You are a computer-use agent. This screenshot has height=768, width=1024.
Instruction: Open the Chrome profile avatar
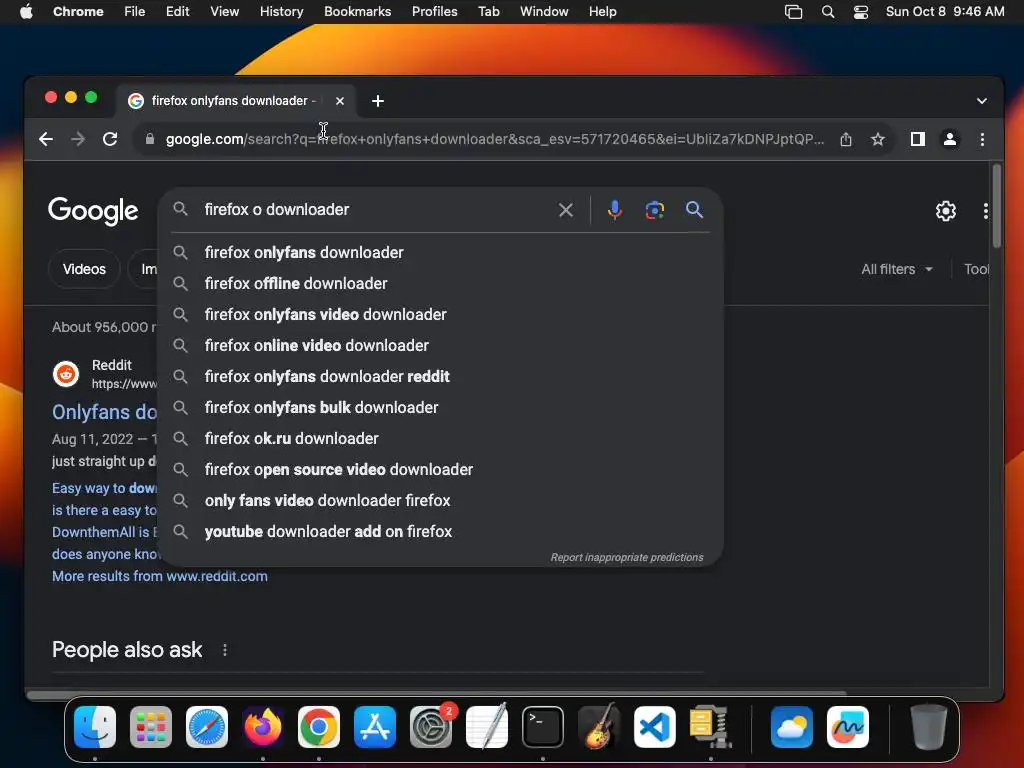coord(950,139)
